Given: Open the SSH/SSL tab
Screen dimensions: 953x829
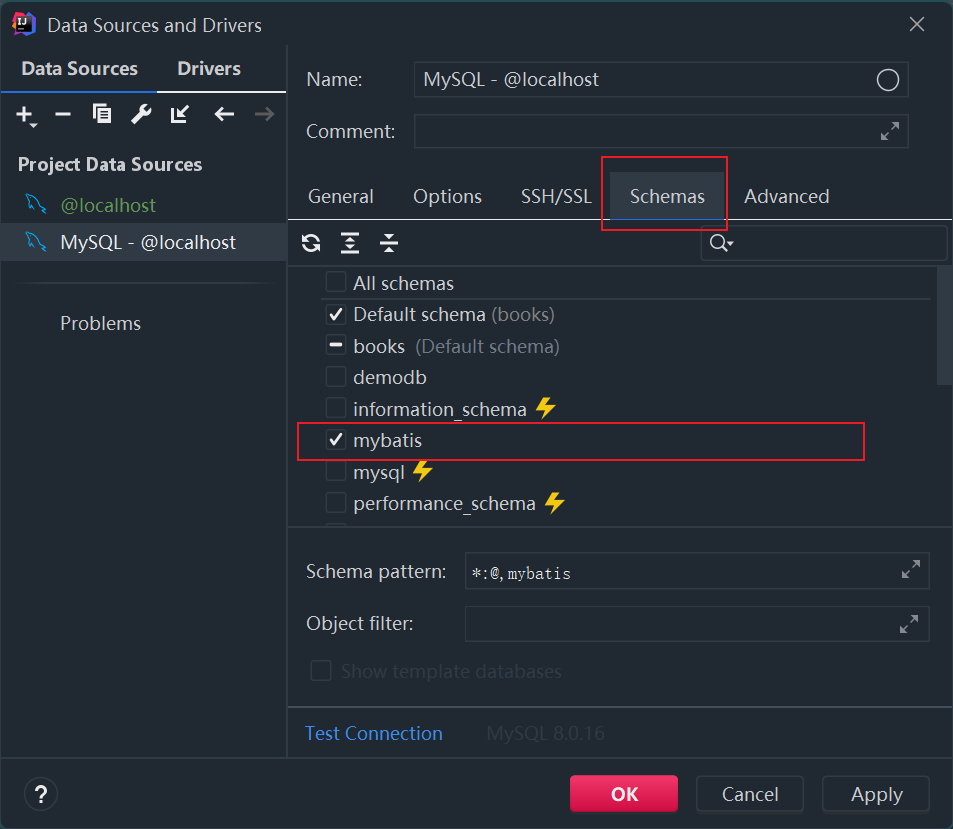Looking at the screenshot, I should pos(556,196).
